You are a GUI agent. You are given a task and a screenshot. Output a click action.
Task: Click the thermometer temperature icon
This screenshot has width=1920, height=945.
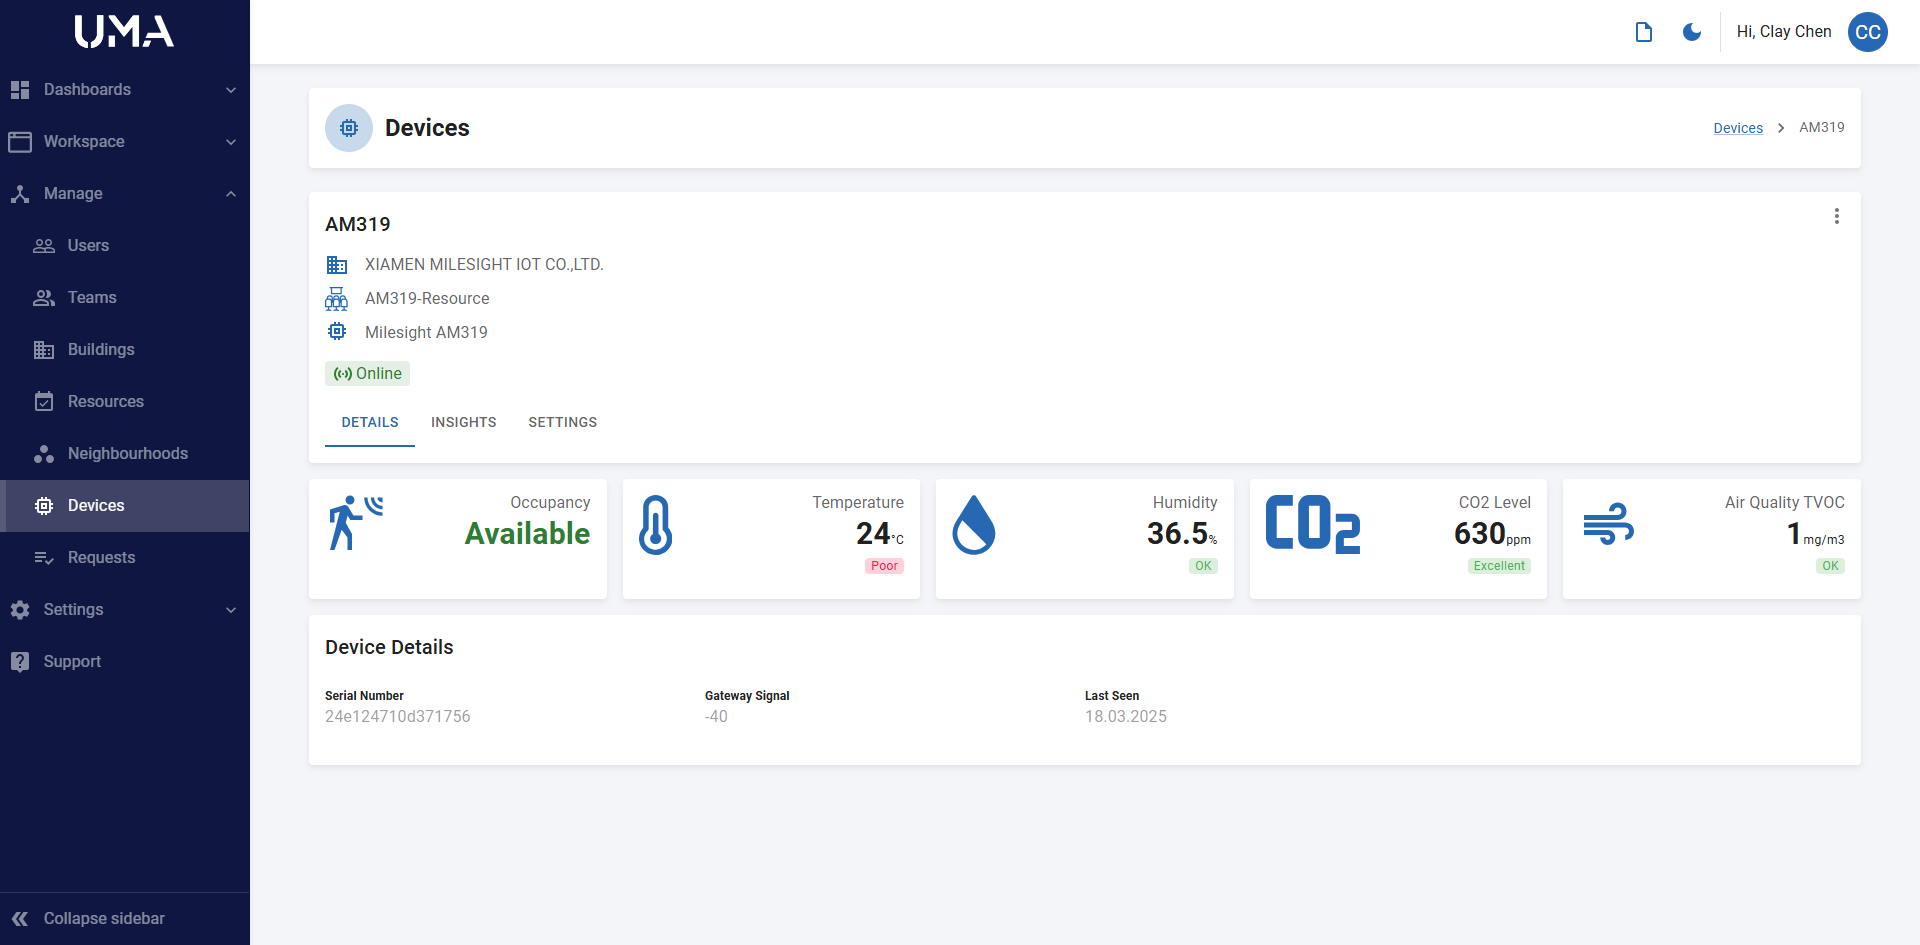point(656,525)
